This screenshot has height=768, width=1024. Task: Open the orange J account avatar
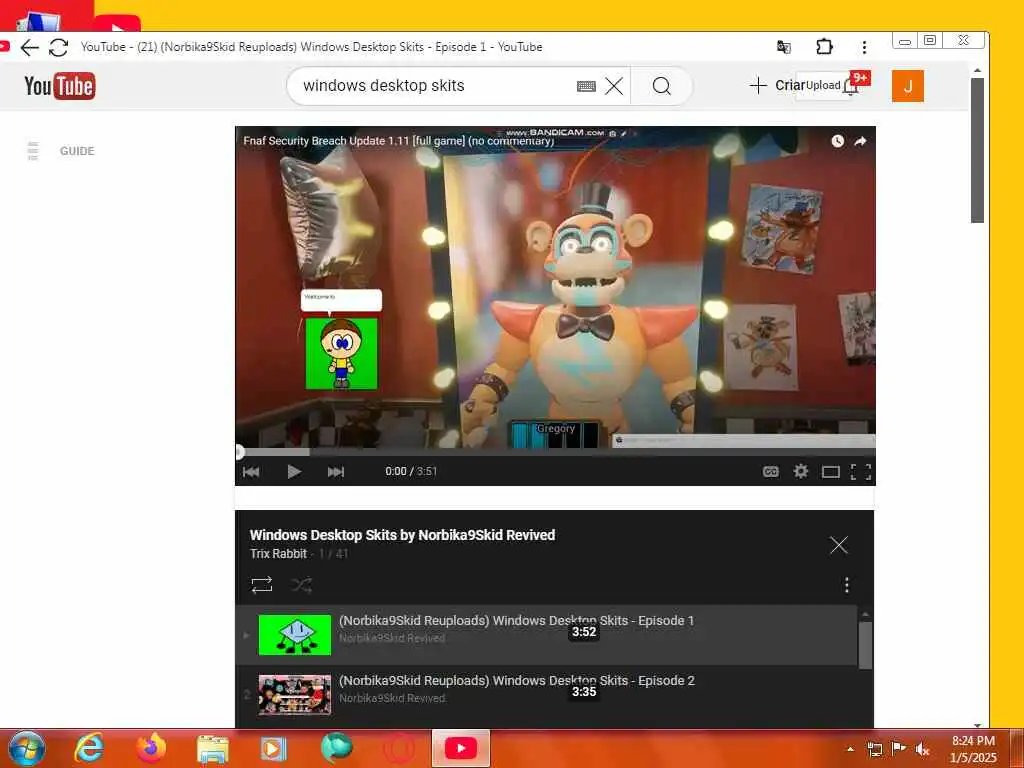908,86
